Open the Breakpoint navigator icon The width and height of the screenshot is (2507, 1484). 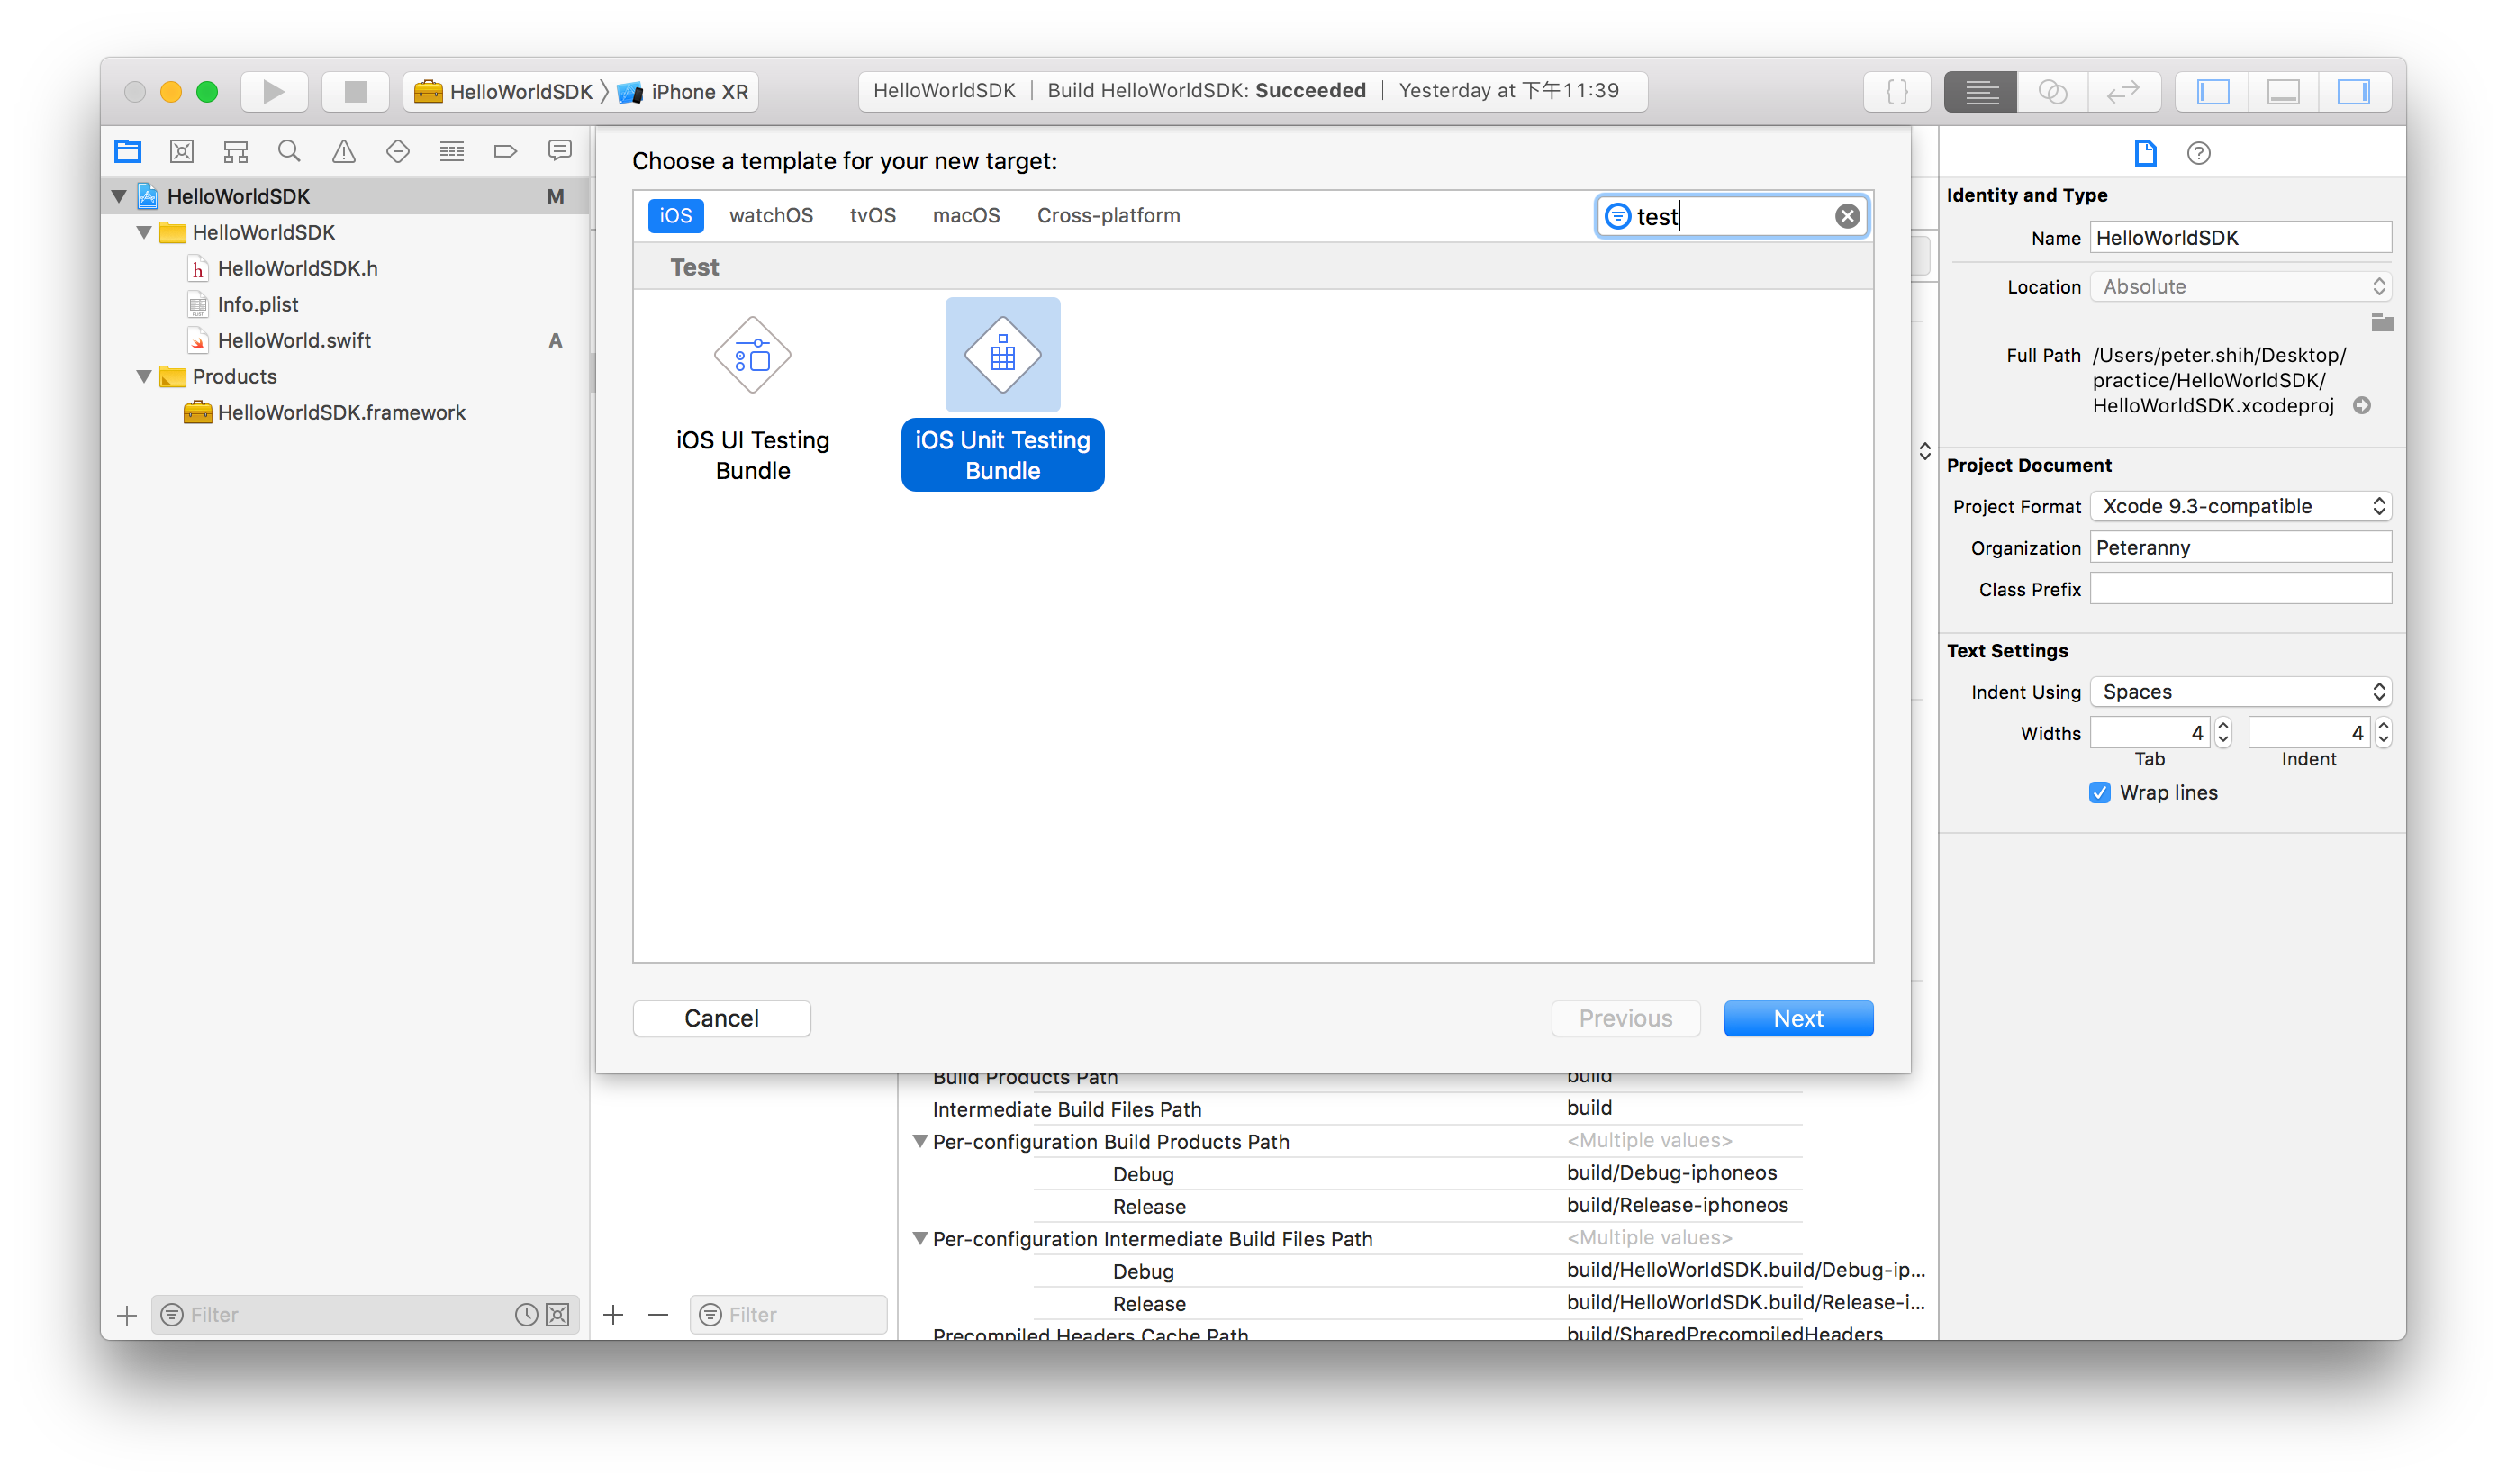coord(505,151)
